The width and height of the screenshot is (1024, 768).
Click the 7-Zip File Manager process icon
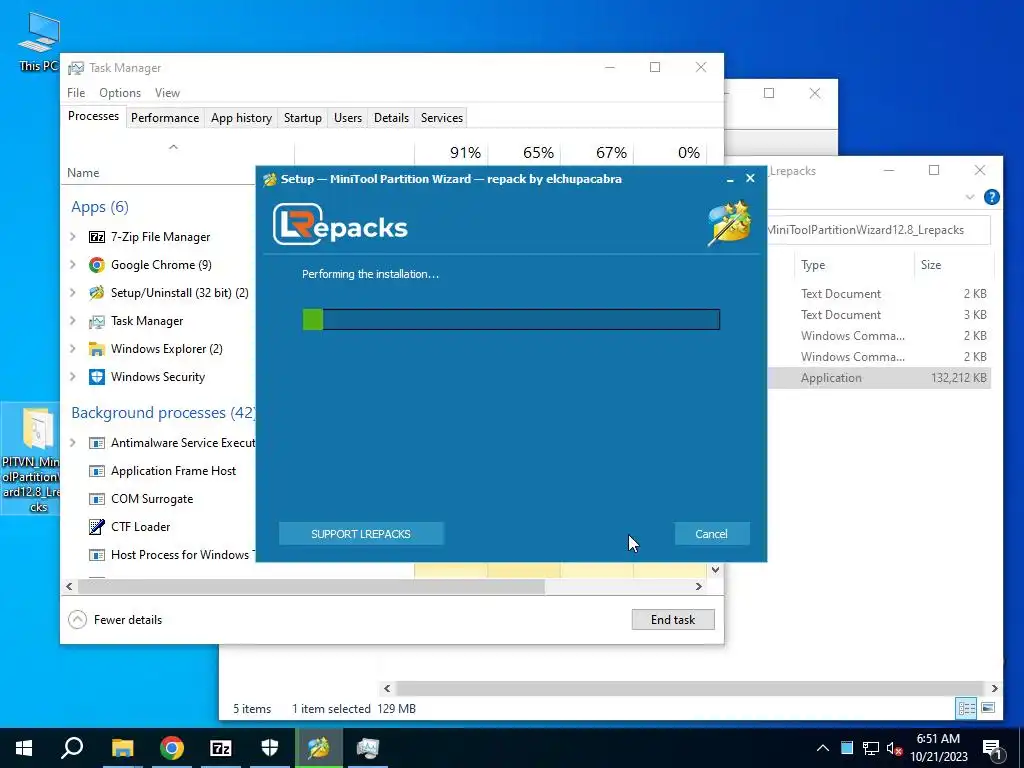[x=97, y=236]
